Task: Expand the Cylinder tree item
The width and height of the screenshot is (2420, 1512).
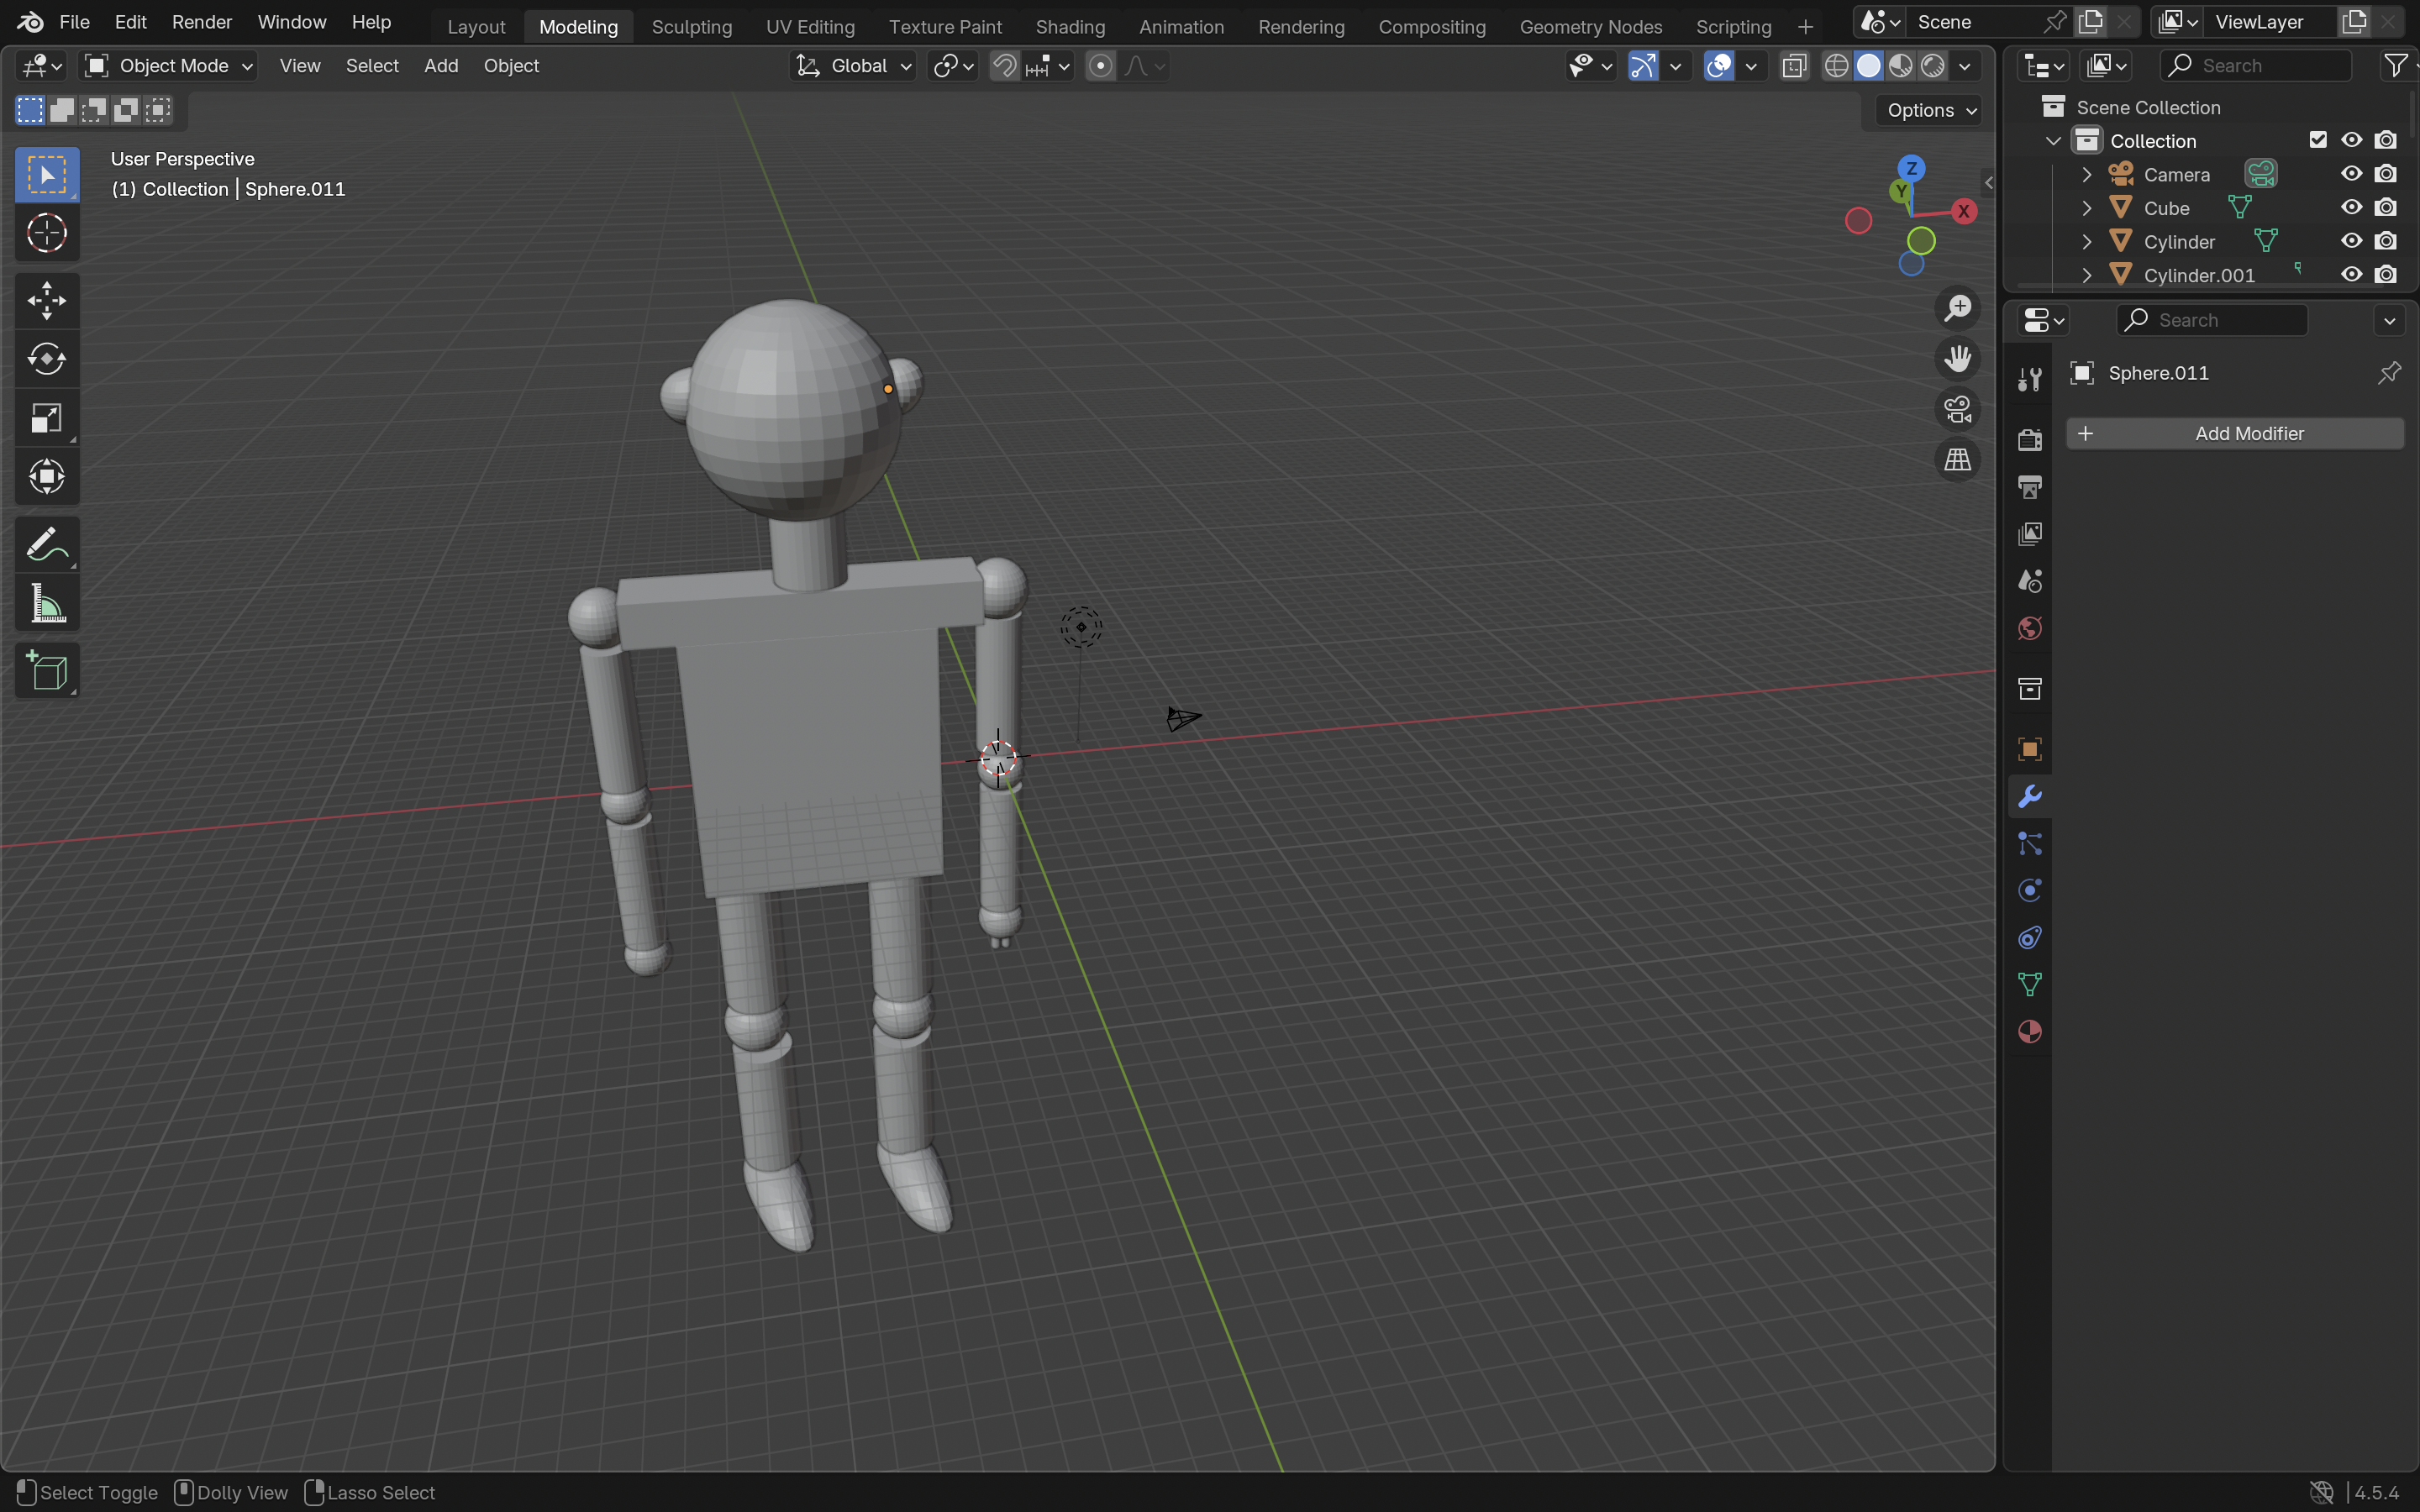Action: coord(2087,242)
